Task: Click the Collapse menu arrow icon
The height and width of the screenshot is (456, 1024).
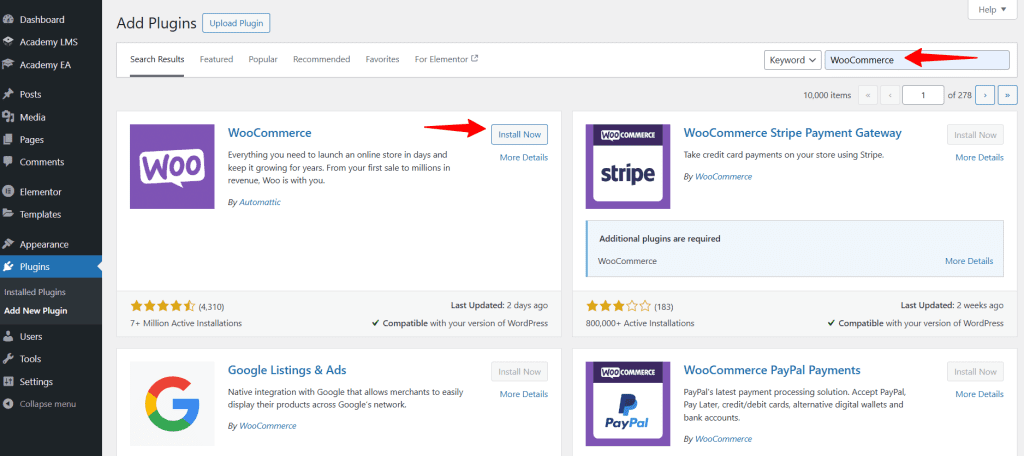Action: (x=8, y=404)
